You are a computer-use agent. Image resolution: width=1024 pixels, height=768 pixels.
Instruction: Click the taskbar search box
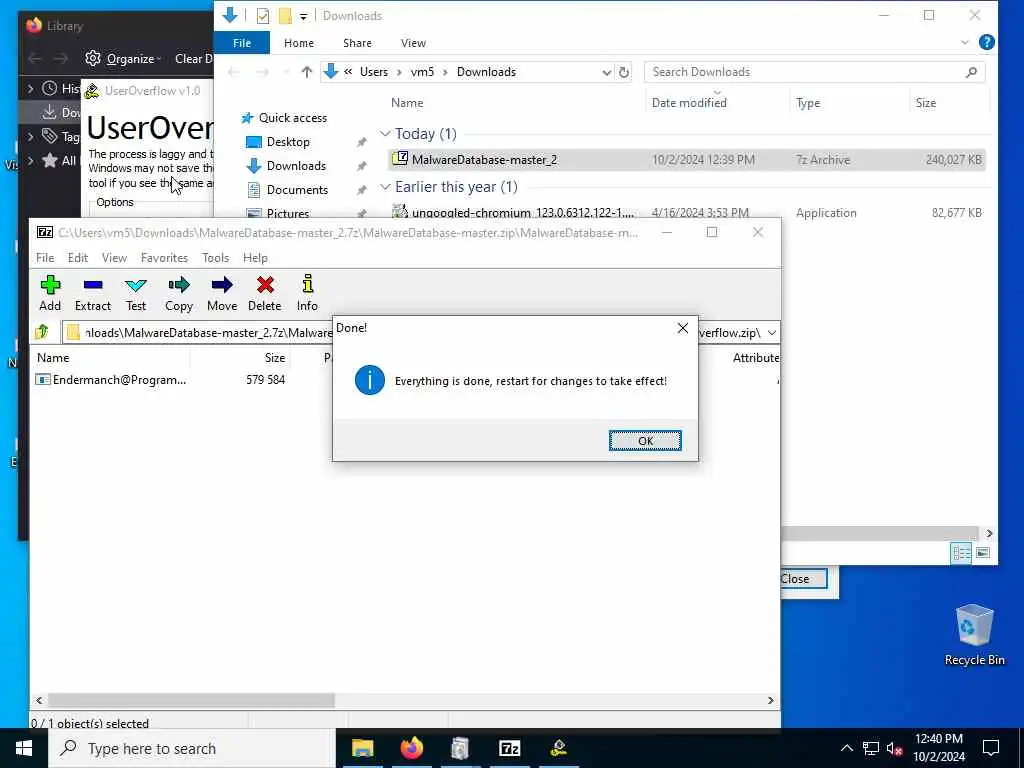192,748
